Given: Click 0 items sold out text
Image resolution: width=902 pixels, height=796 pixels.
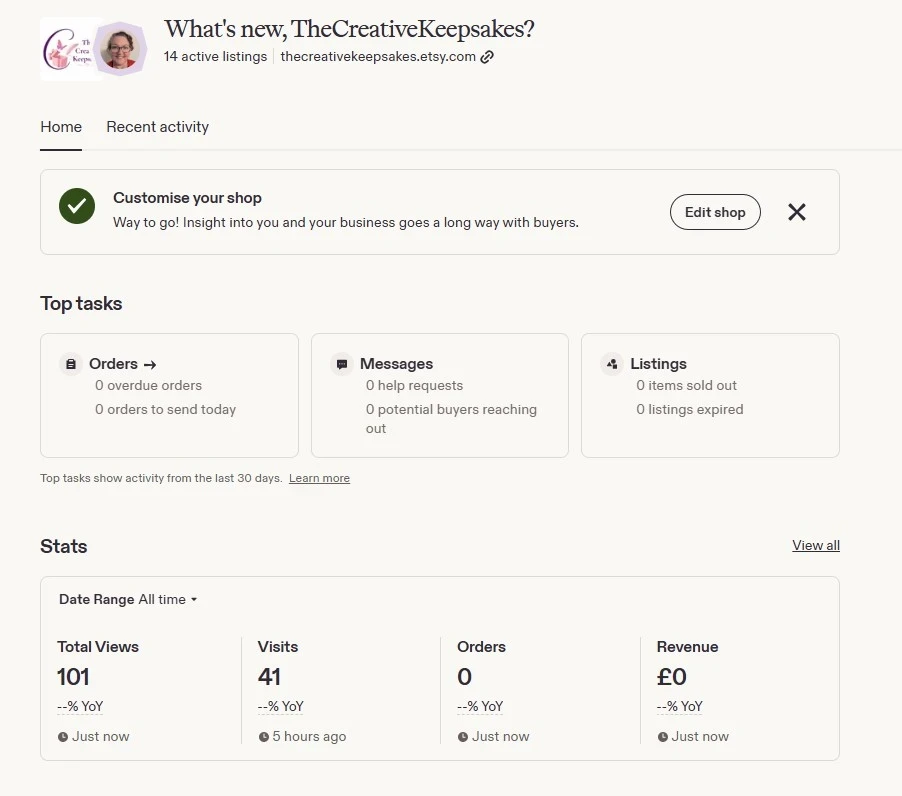Looking at the screenshot, I should coord(686,385).
